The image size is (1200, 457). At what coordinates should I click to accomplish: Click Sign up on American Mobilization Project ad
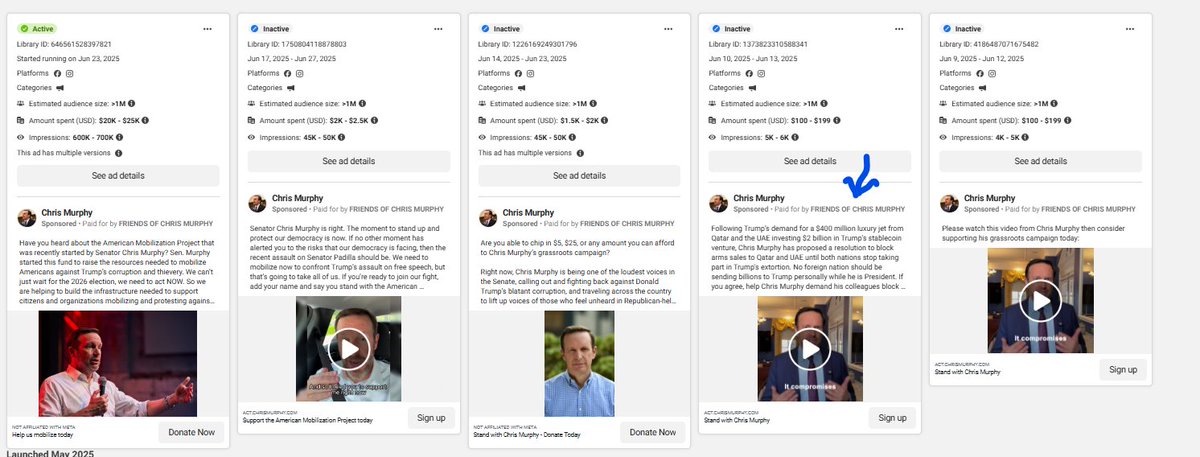click(430, 417)
